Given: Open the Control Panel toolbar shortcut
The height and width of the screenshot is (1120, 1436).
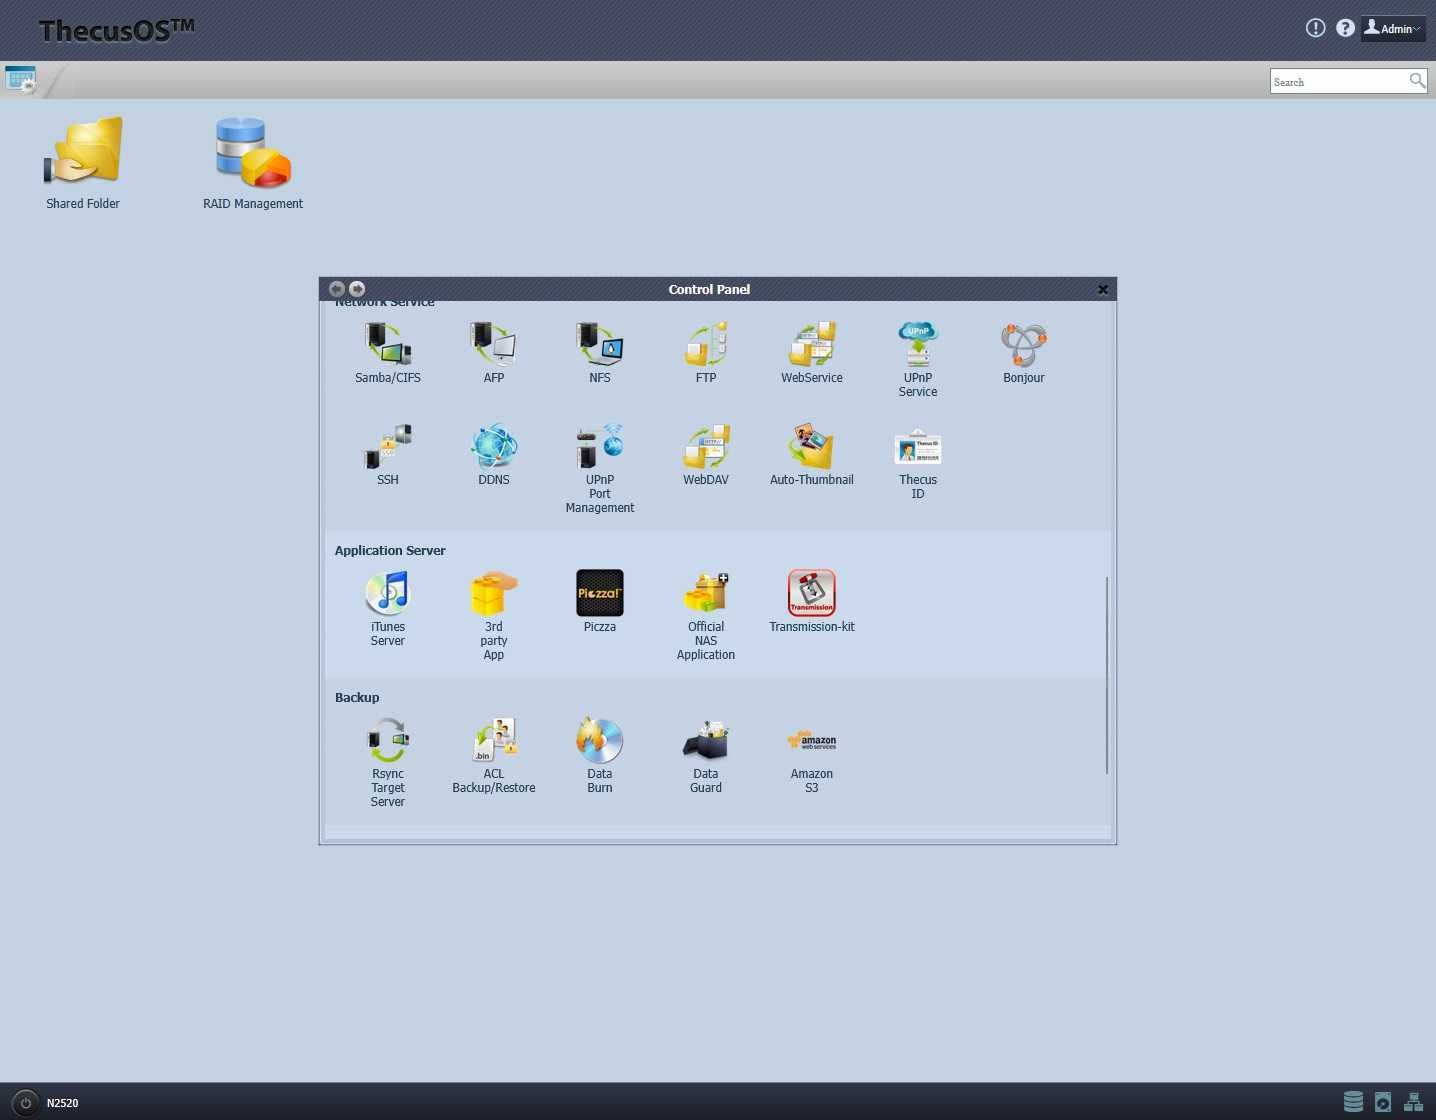Looking at the screenshot, I should point(21,80).
